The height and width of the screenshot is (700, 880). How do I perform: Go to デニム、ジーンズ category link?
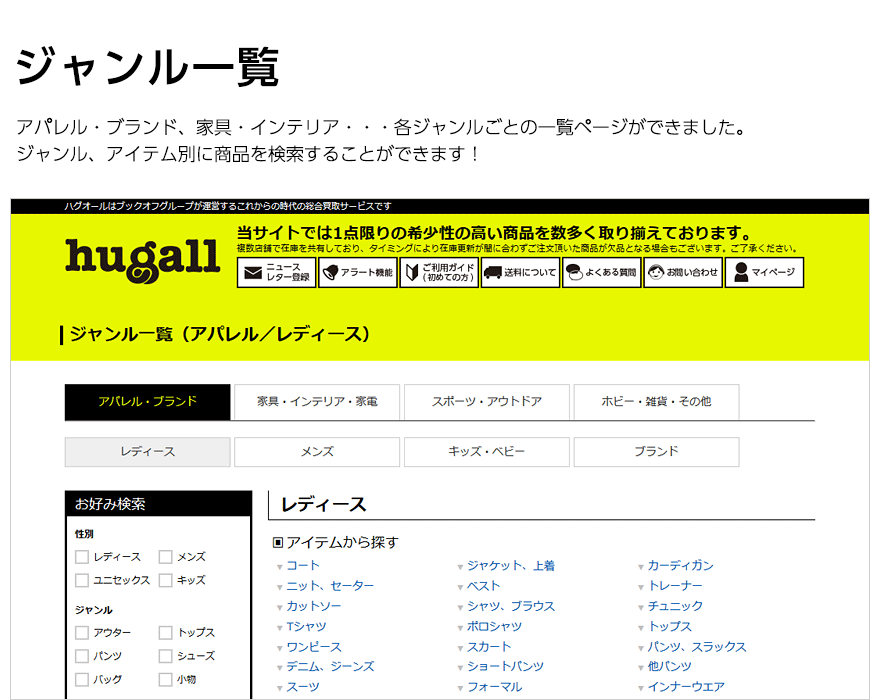pos(330,666)
